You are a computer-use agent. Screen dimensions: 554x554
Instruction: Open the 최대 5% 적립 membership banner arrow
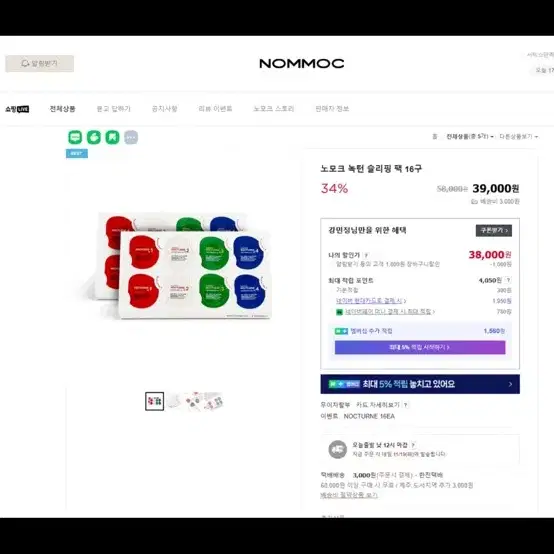510,384
